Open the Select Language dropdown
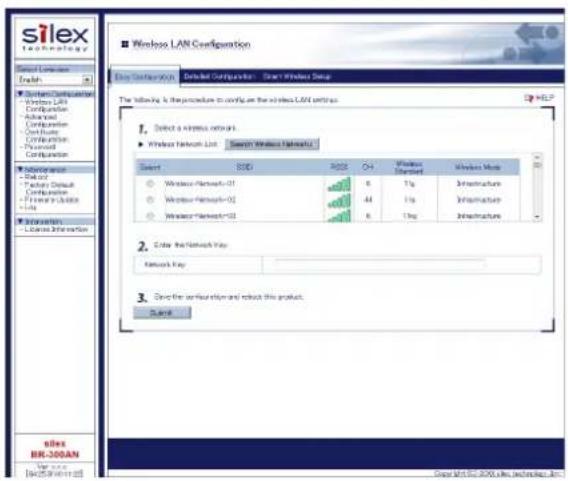 [55, 80]
